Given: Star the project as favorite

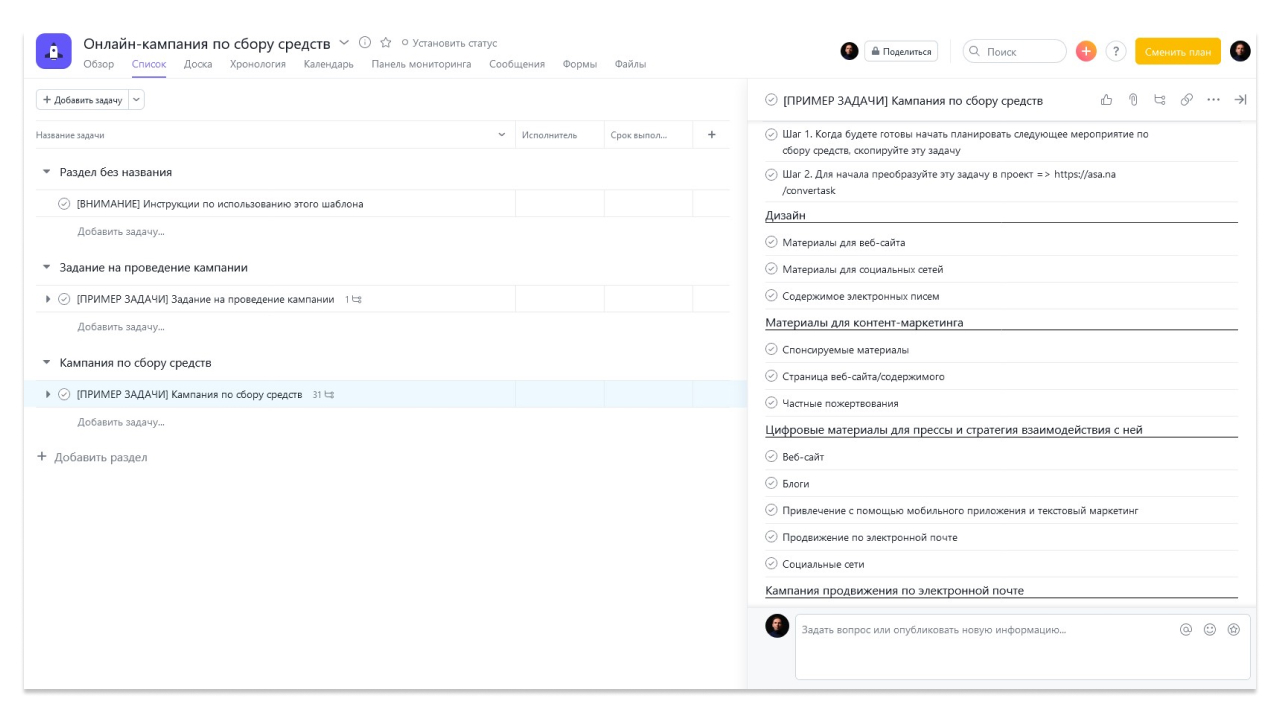Looking at the screenshot, I should 386,43.
